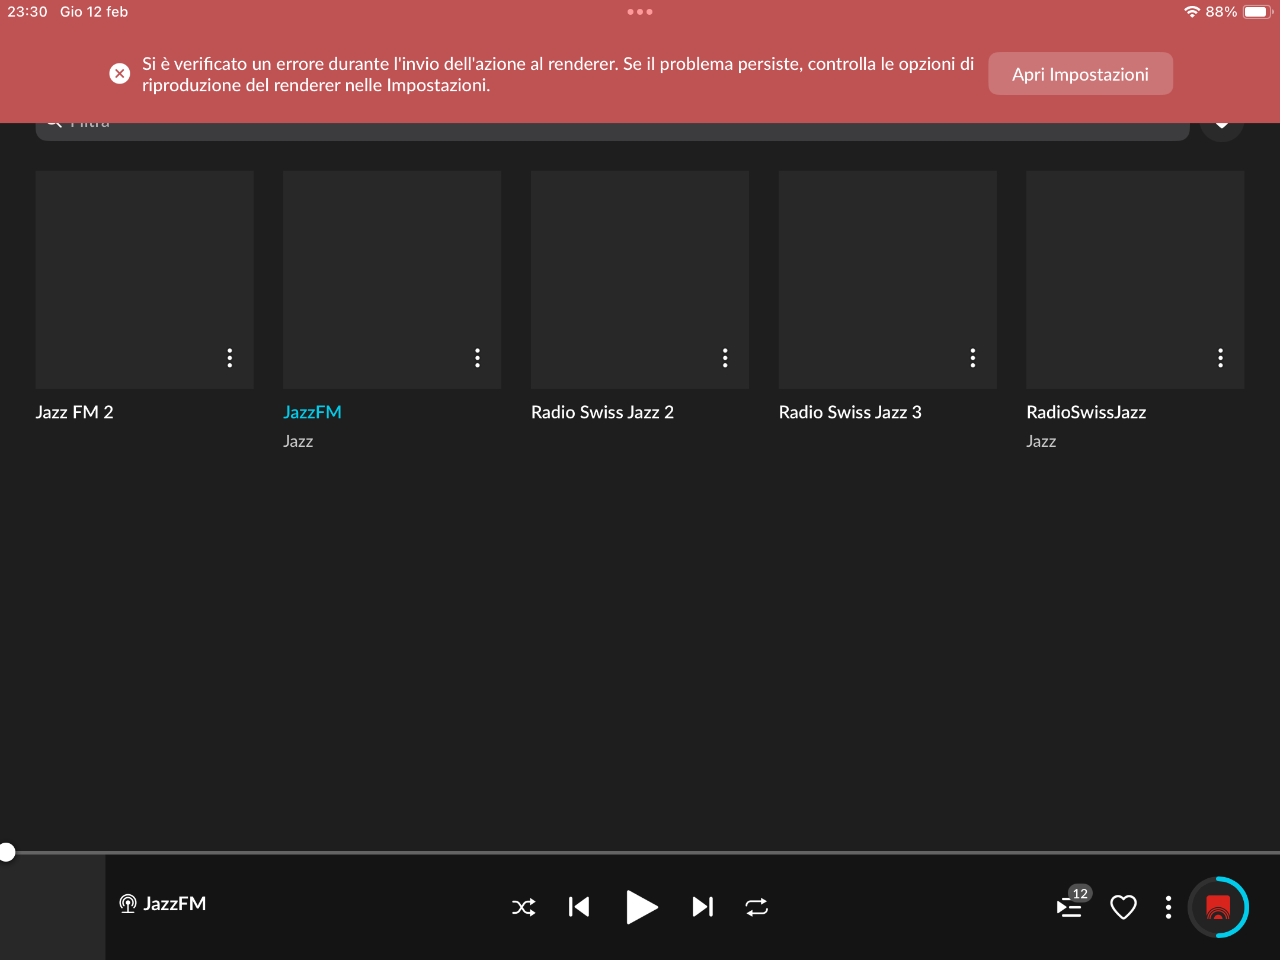
Task: Open the JazzFM station label
Action: 312,412
